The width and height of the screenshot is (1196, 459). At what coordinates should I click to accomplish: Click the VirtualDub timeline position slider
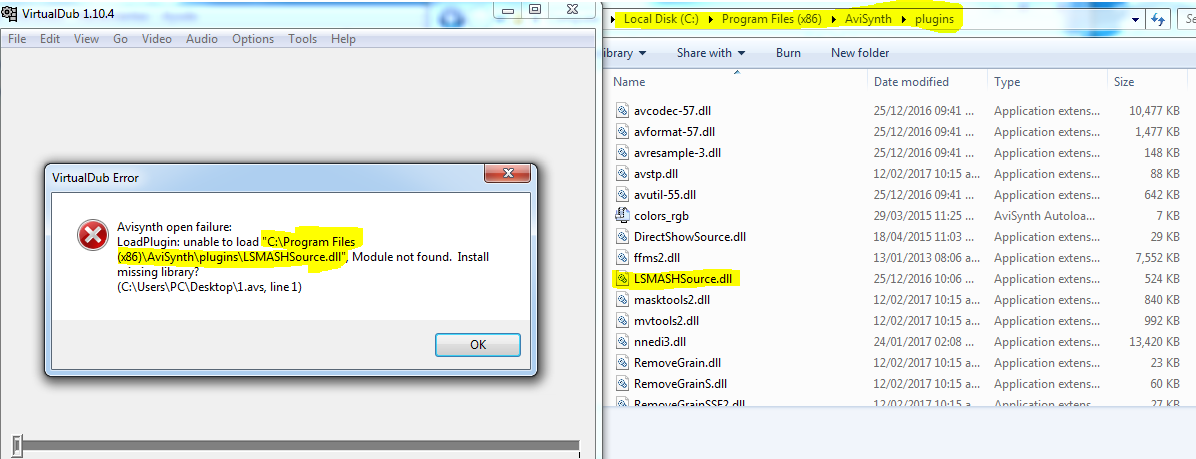coord(17,445)
